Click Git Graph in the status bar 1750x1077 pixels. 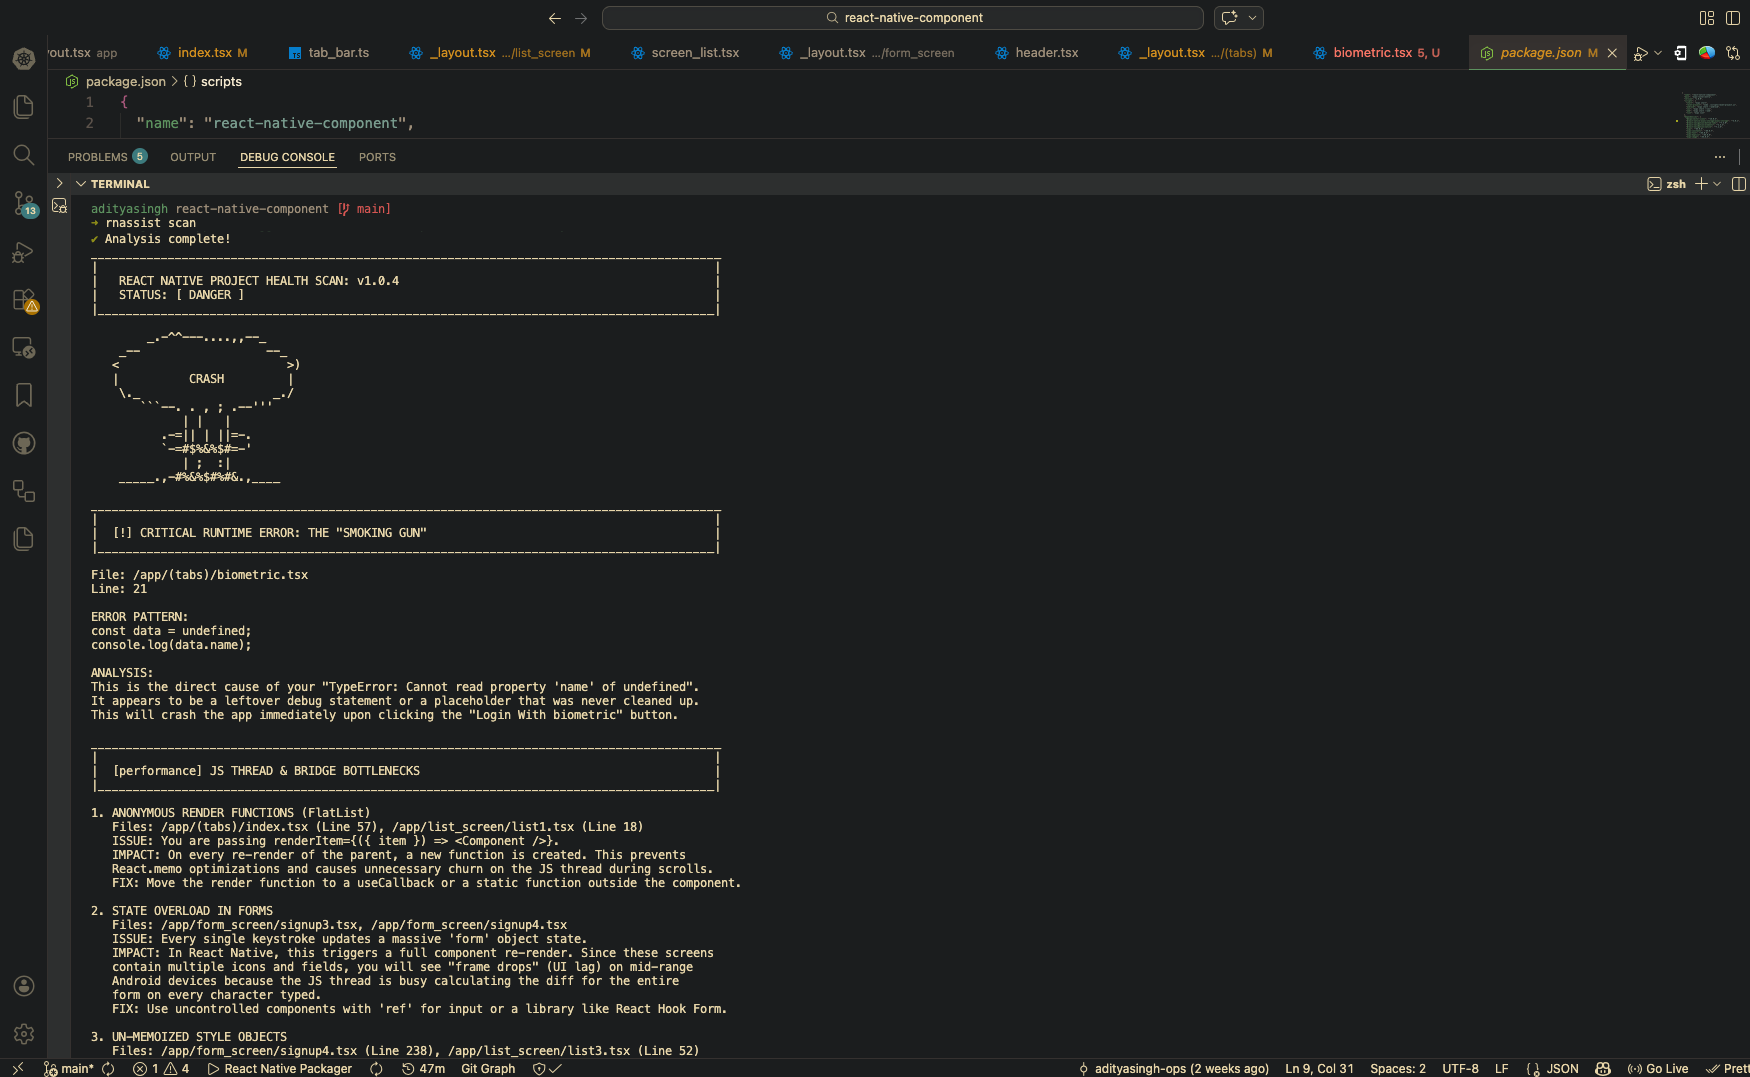click(x=487, y=1068)
